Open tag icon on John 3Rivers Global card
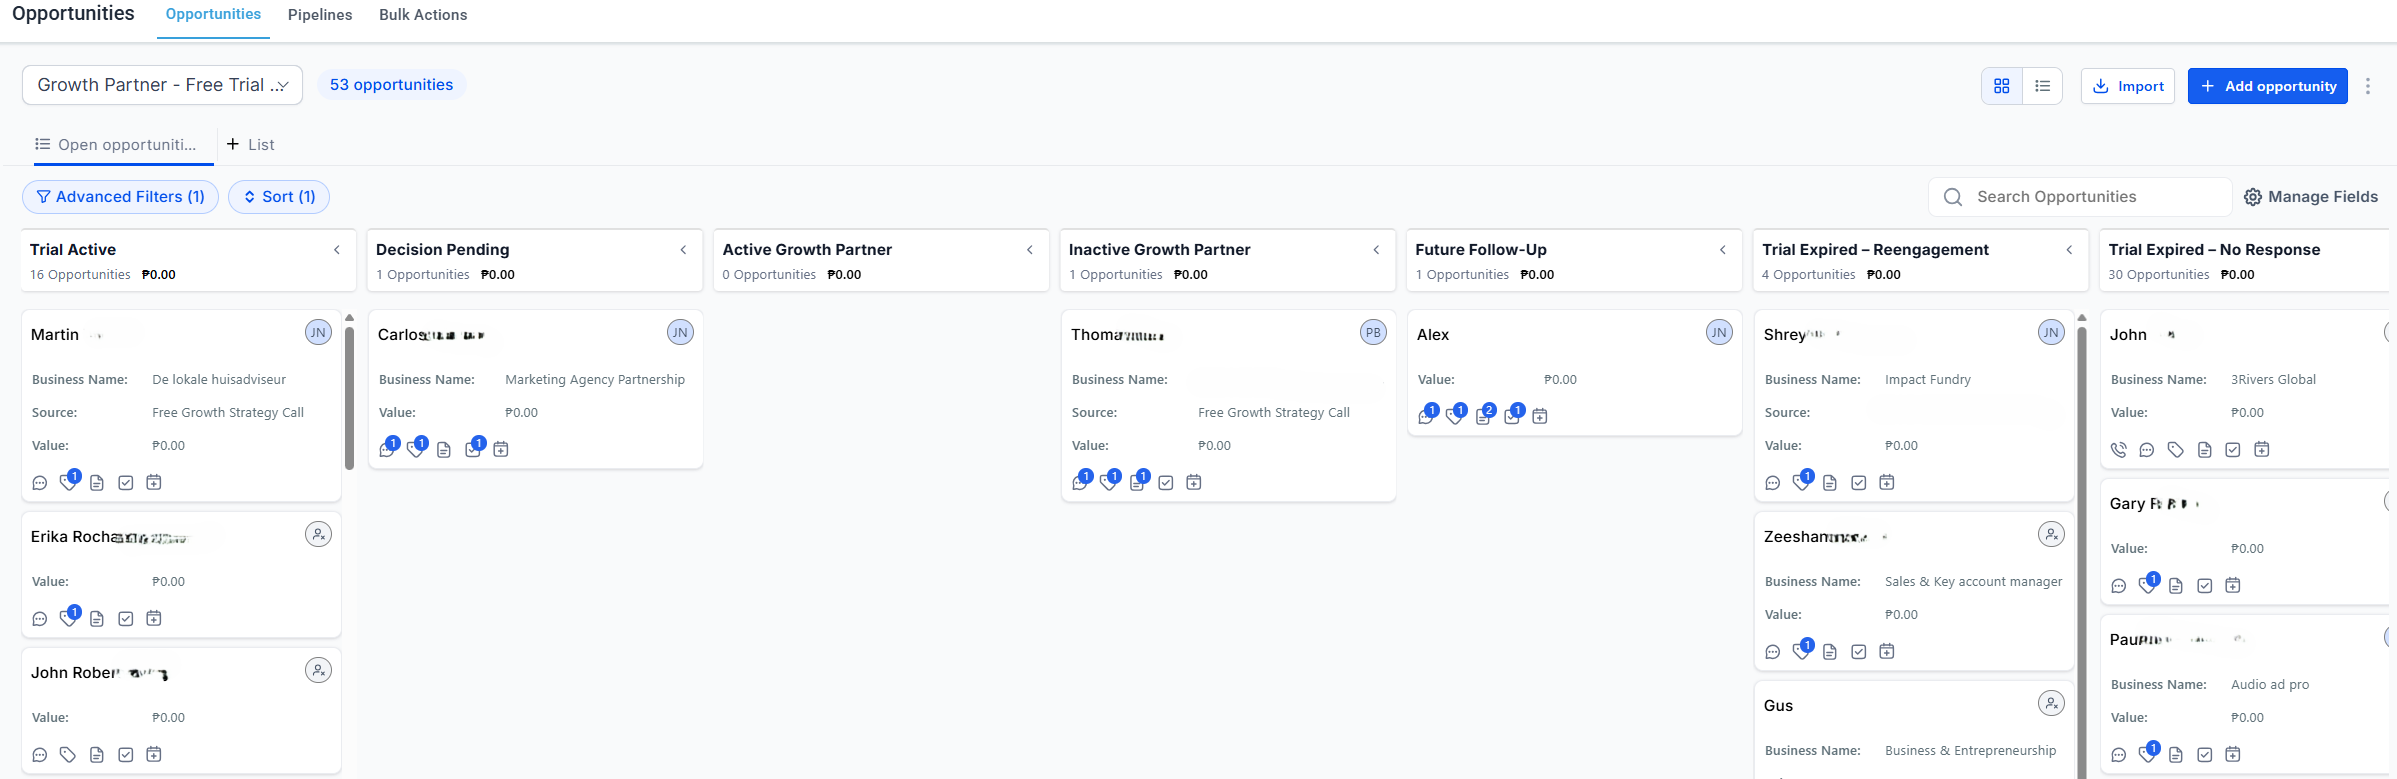Screen dimensions: 2397x779 (x=2175, y=450)
